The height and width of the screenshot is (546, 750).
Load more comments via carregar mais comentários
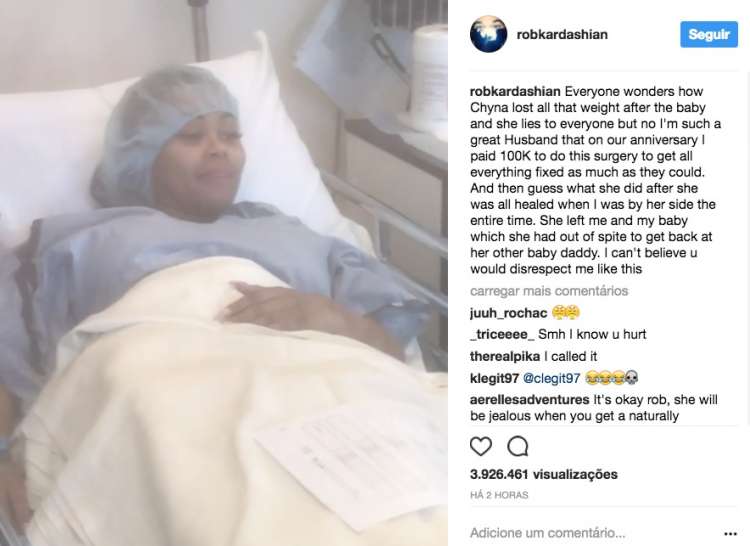point(549,291)
